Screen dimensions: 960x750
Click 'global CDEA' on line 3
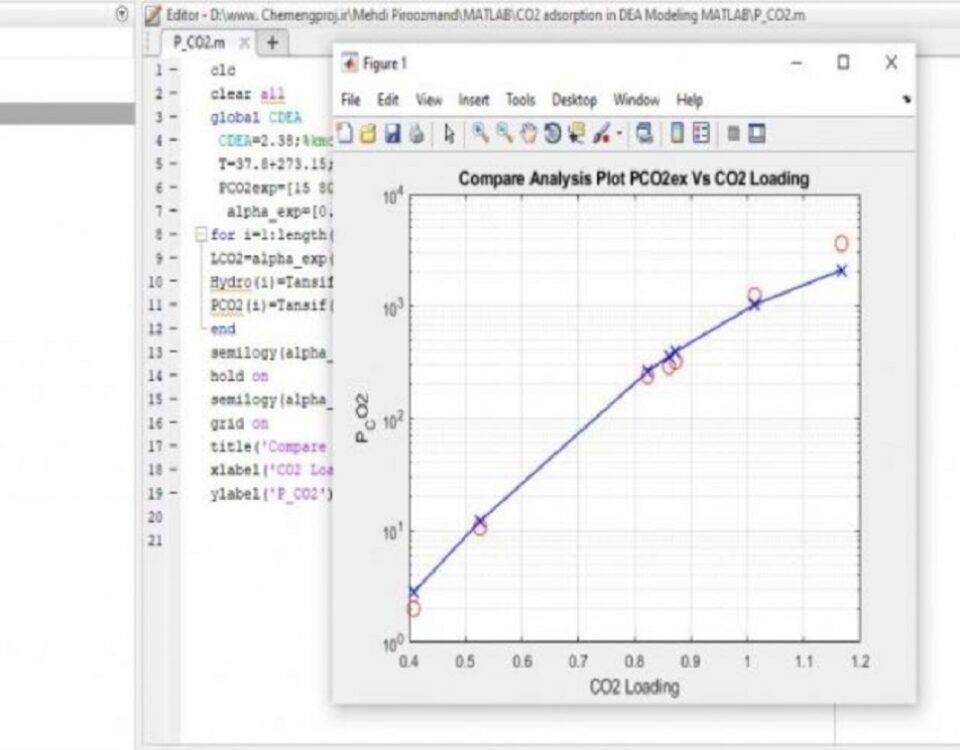(x=256, y=118)
